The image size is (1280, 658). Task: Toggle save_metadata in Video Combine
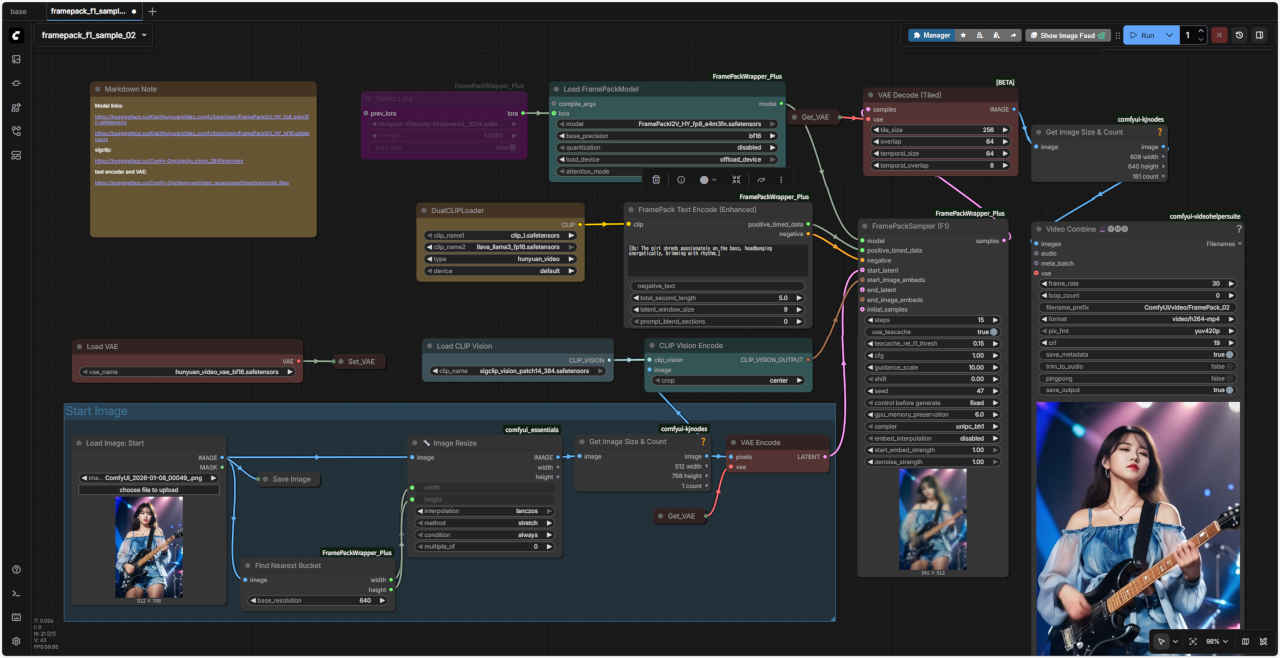coord(1229,354)
